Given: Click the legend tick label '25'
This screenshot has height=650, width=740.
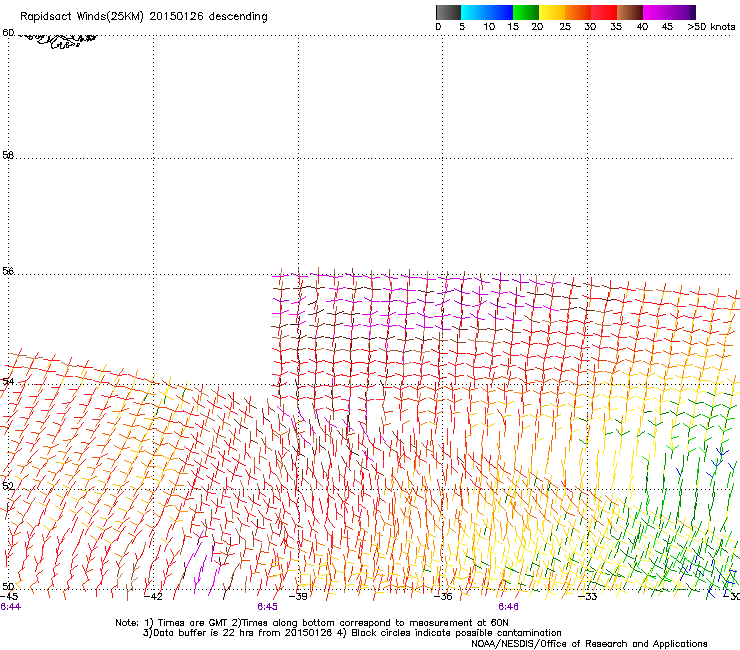Looking at the screenshot, I should click(565, 27).
